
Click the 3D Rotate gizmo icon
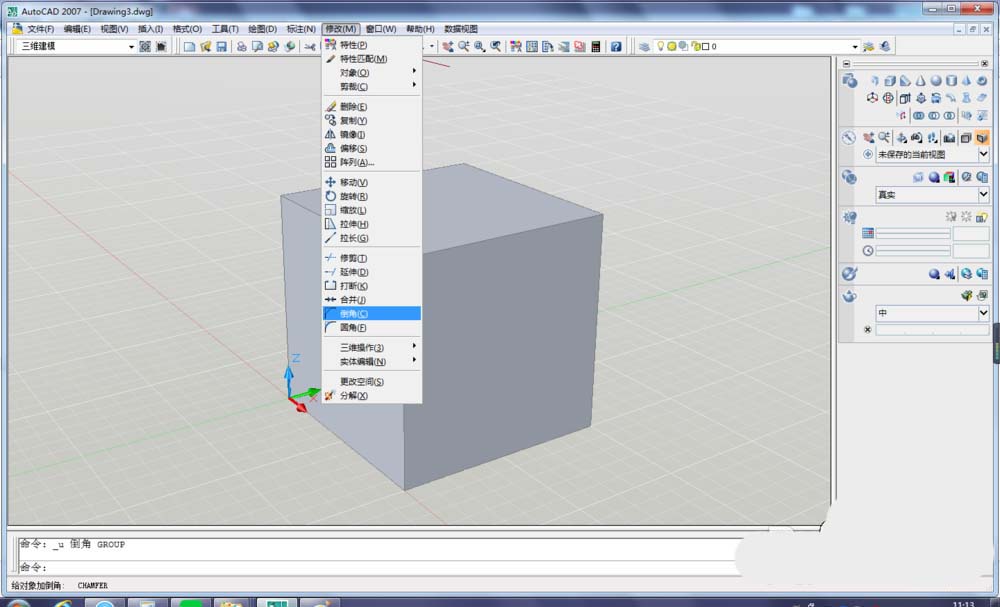click(888, 98)
